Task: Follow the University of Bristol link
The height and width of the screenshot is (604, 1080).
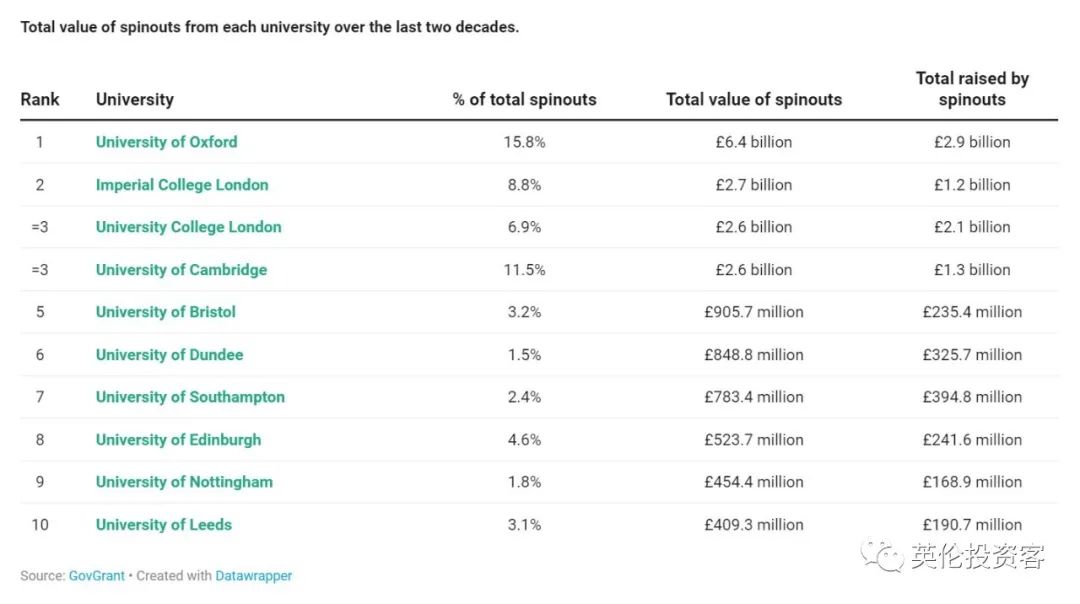Action: pos(165,312)
